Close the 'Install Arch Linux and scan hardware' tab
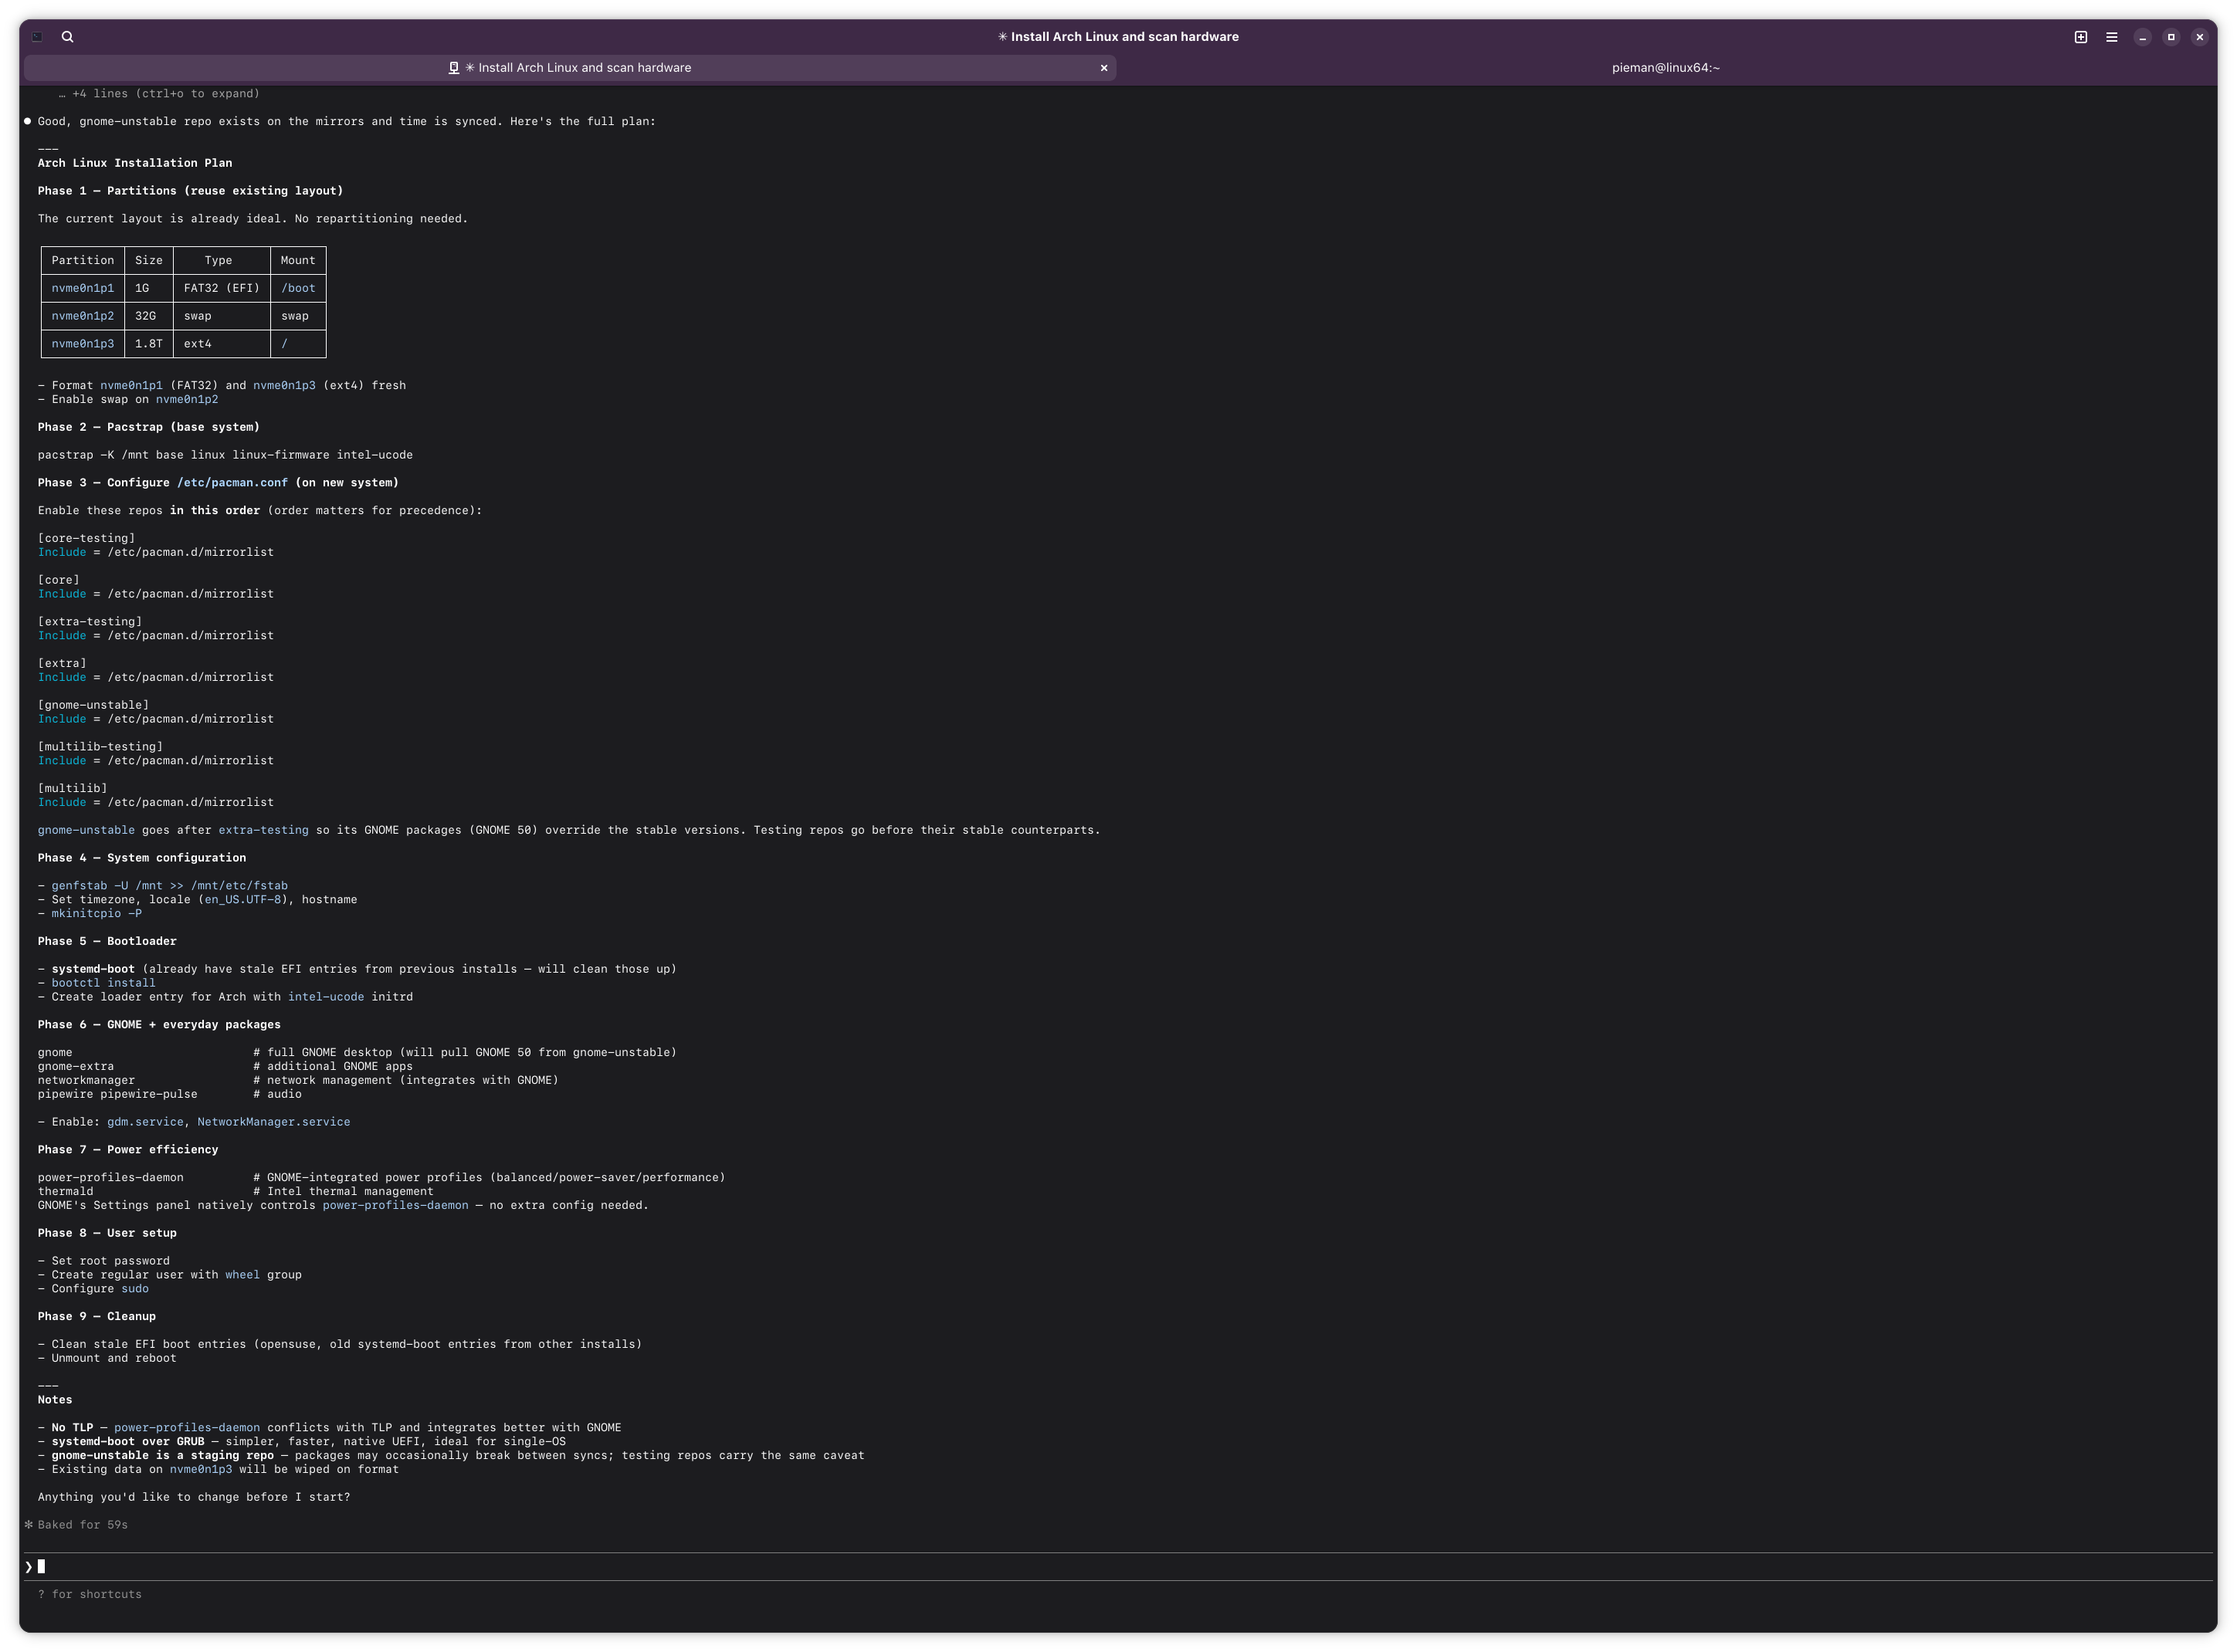The image size is (2237, 1652). coord(1103,68)
